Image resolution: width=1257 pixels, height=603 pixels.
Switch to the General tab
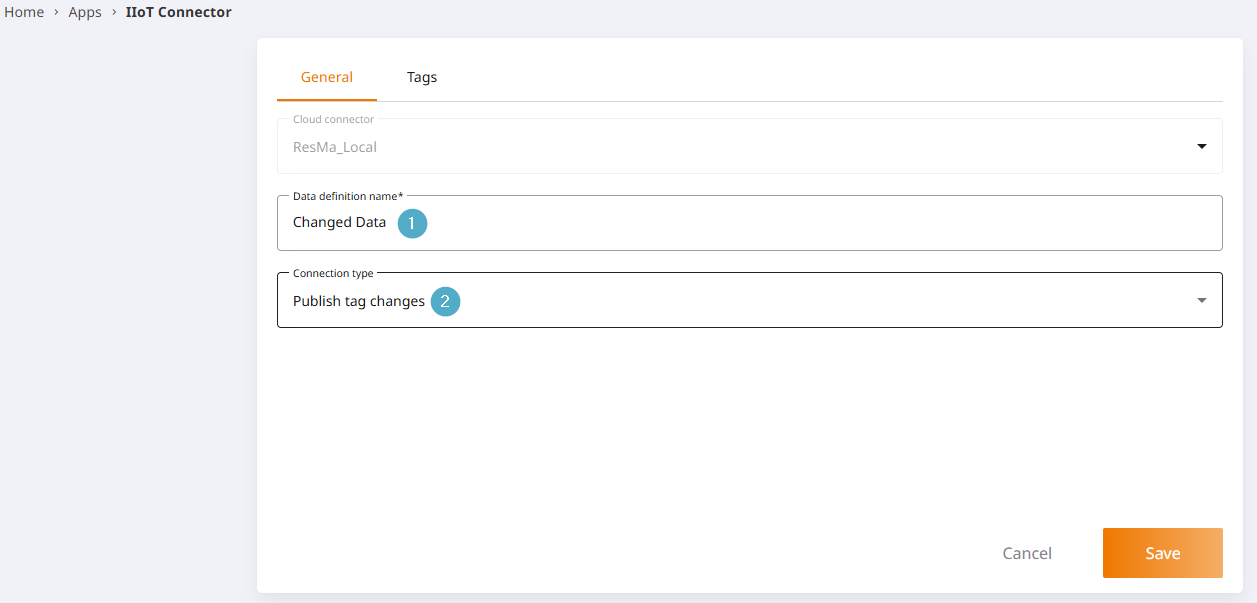pos(327,77)
